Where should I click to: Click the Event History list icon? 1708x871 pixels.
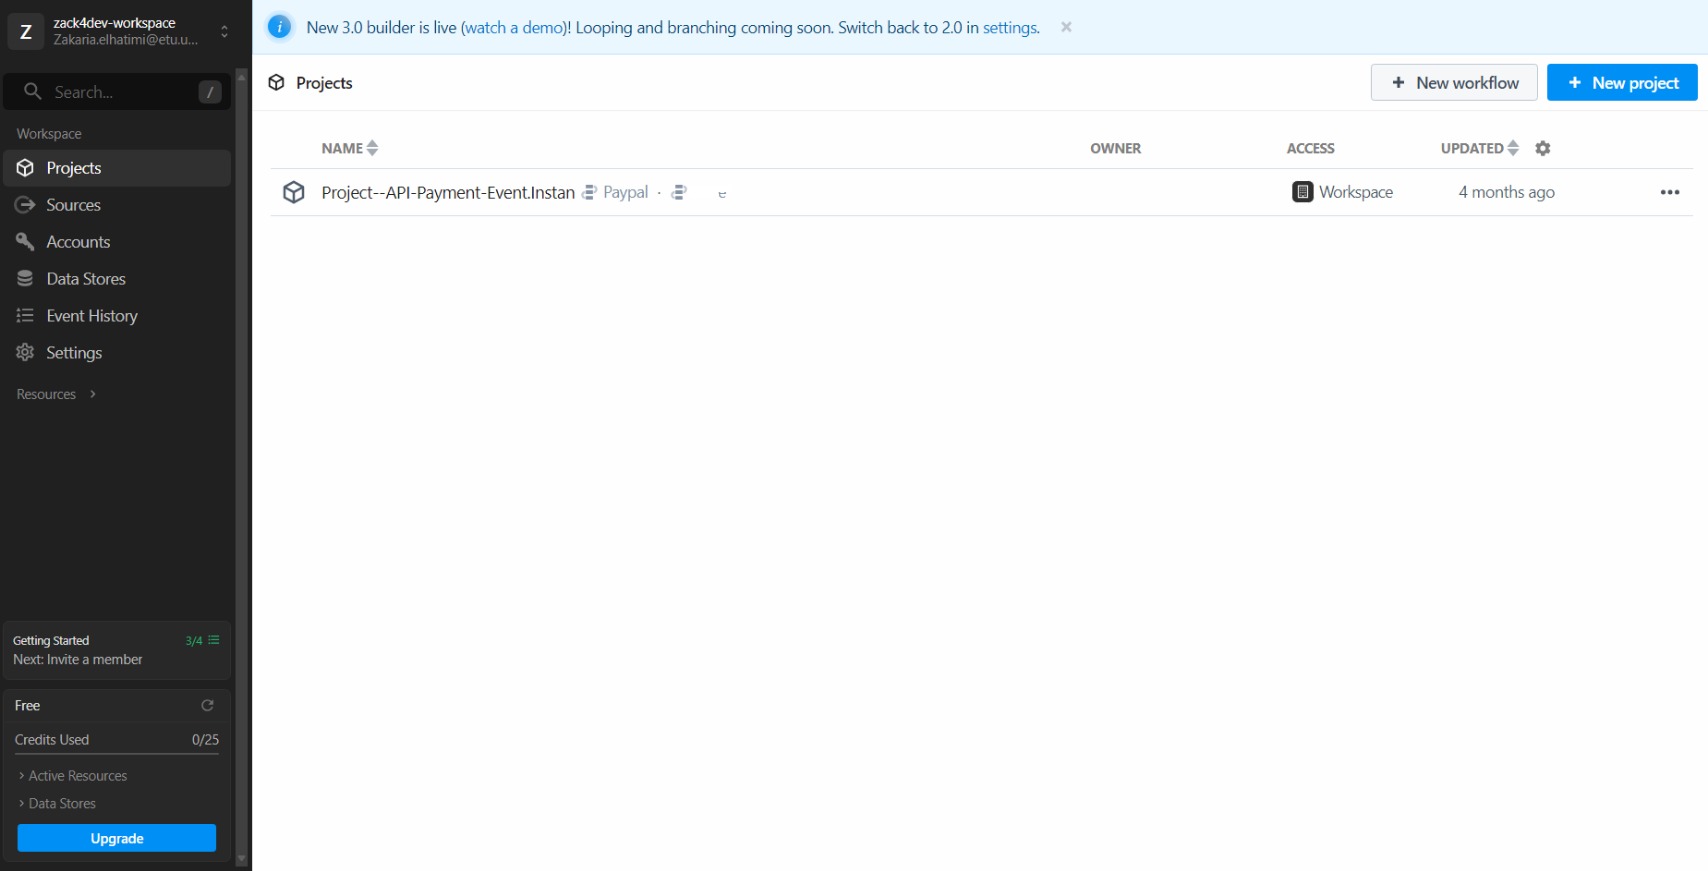[x=25, y=316]
